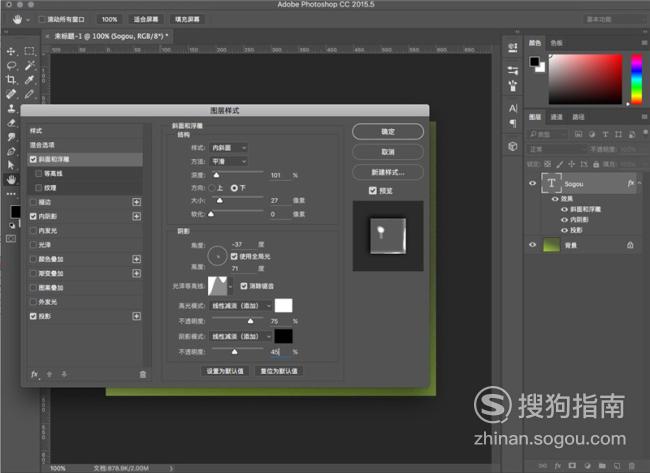Select the 样式 entry in dialog list
Viewport: 650px width, 473px height.
pyautogui.click(x=85, y=131)
